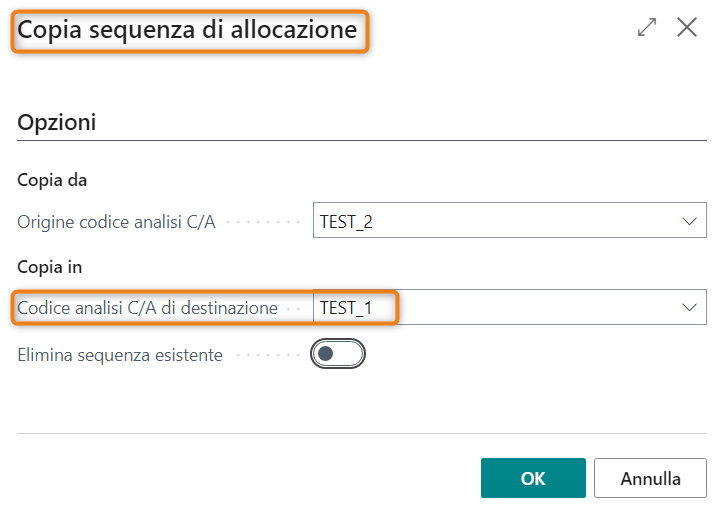Viewport: 718px width, 509px height.
Task: Close the Copia sequenza di allocazione dialog
Action: click(x=687, y=28)
